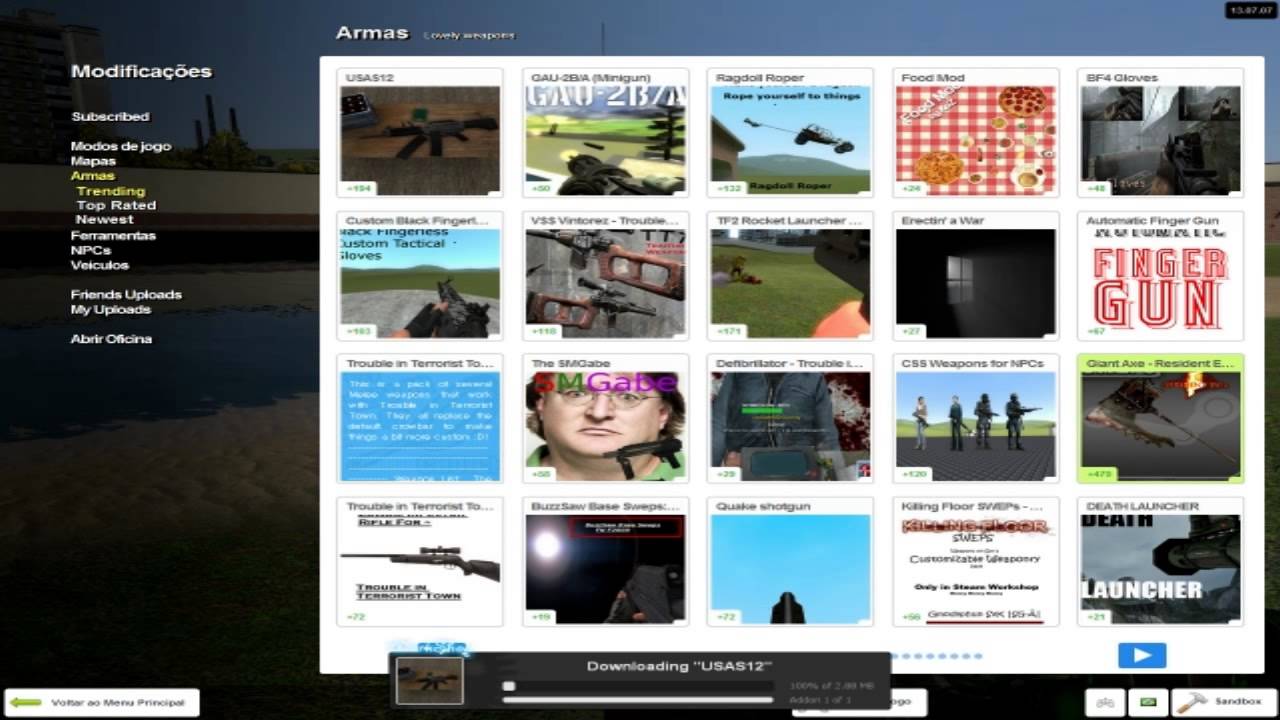The image size is (1280, 720).
Task: Select the Armas category
Action: click(92, 176)
